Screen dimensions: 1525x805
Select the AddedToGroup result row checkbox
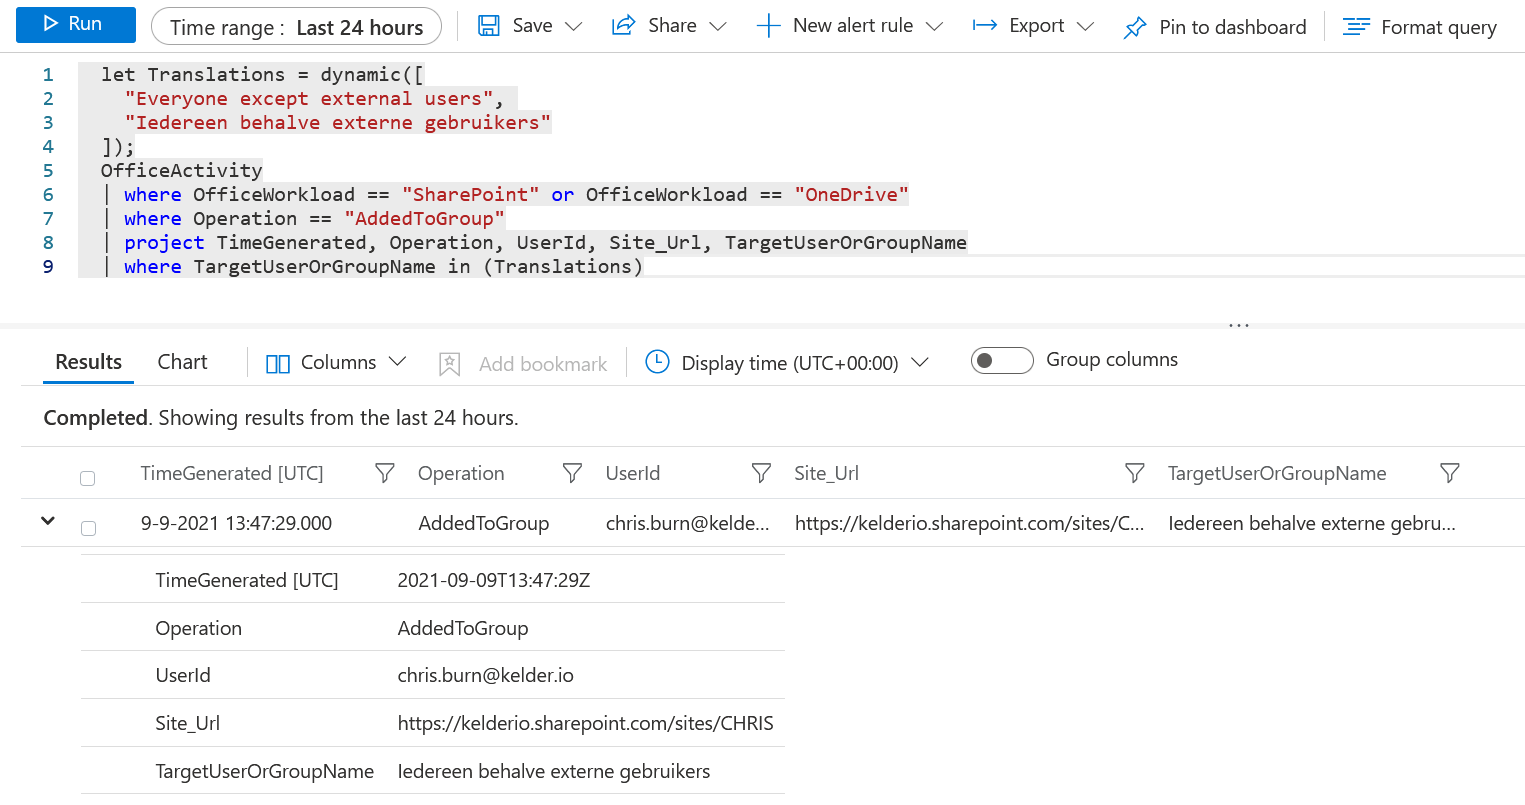[x=88, y=528]
